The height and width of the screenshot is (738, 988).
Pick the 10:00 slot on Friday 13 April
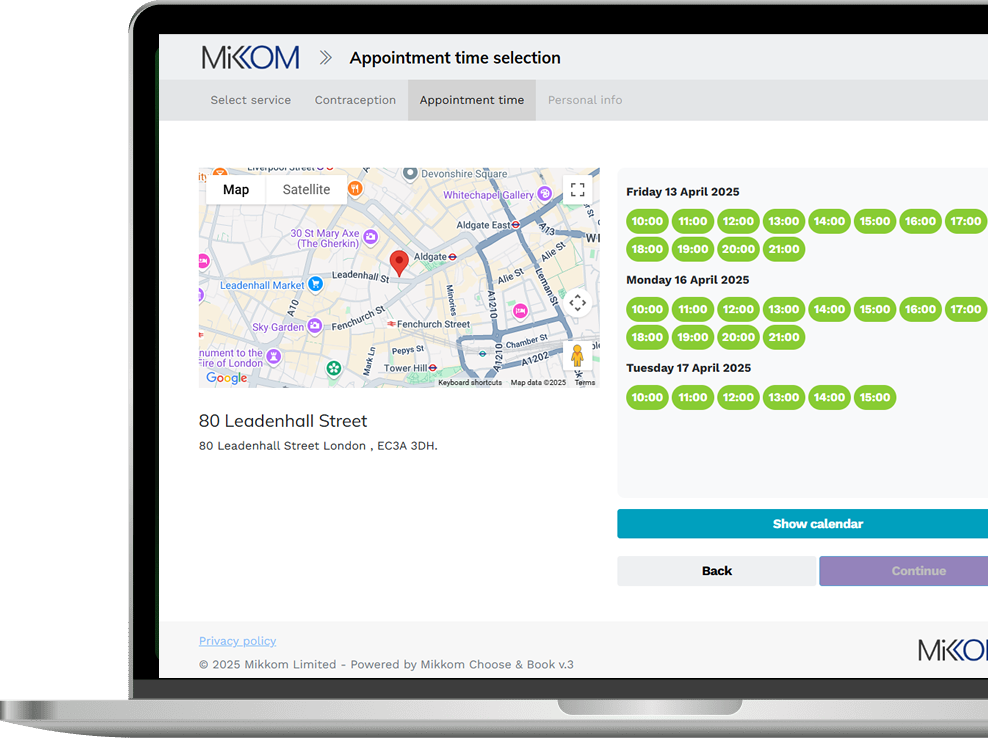(647, 221)
